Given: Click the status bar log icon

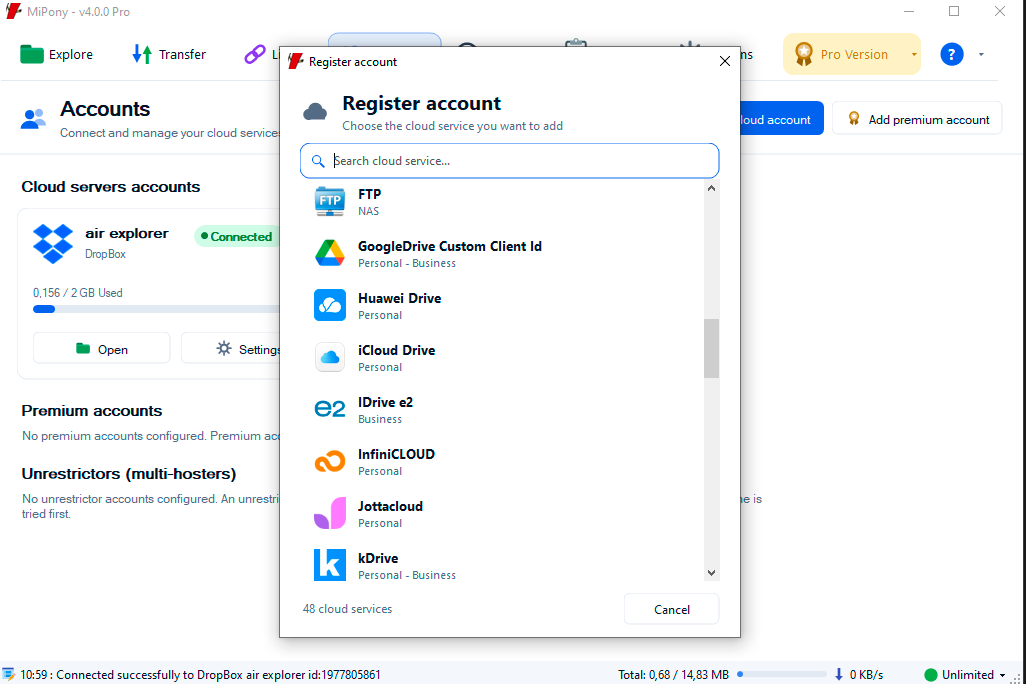Looking at the screenshot, I should 9,674.
